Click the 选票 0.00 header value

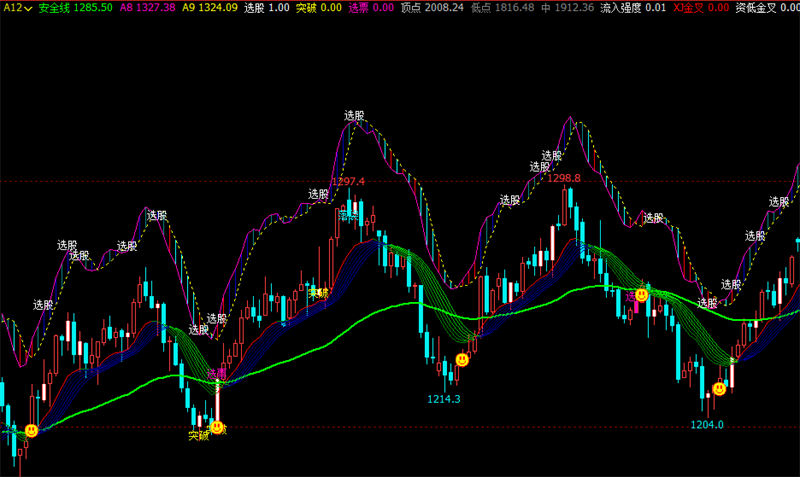coord(371,8)
